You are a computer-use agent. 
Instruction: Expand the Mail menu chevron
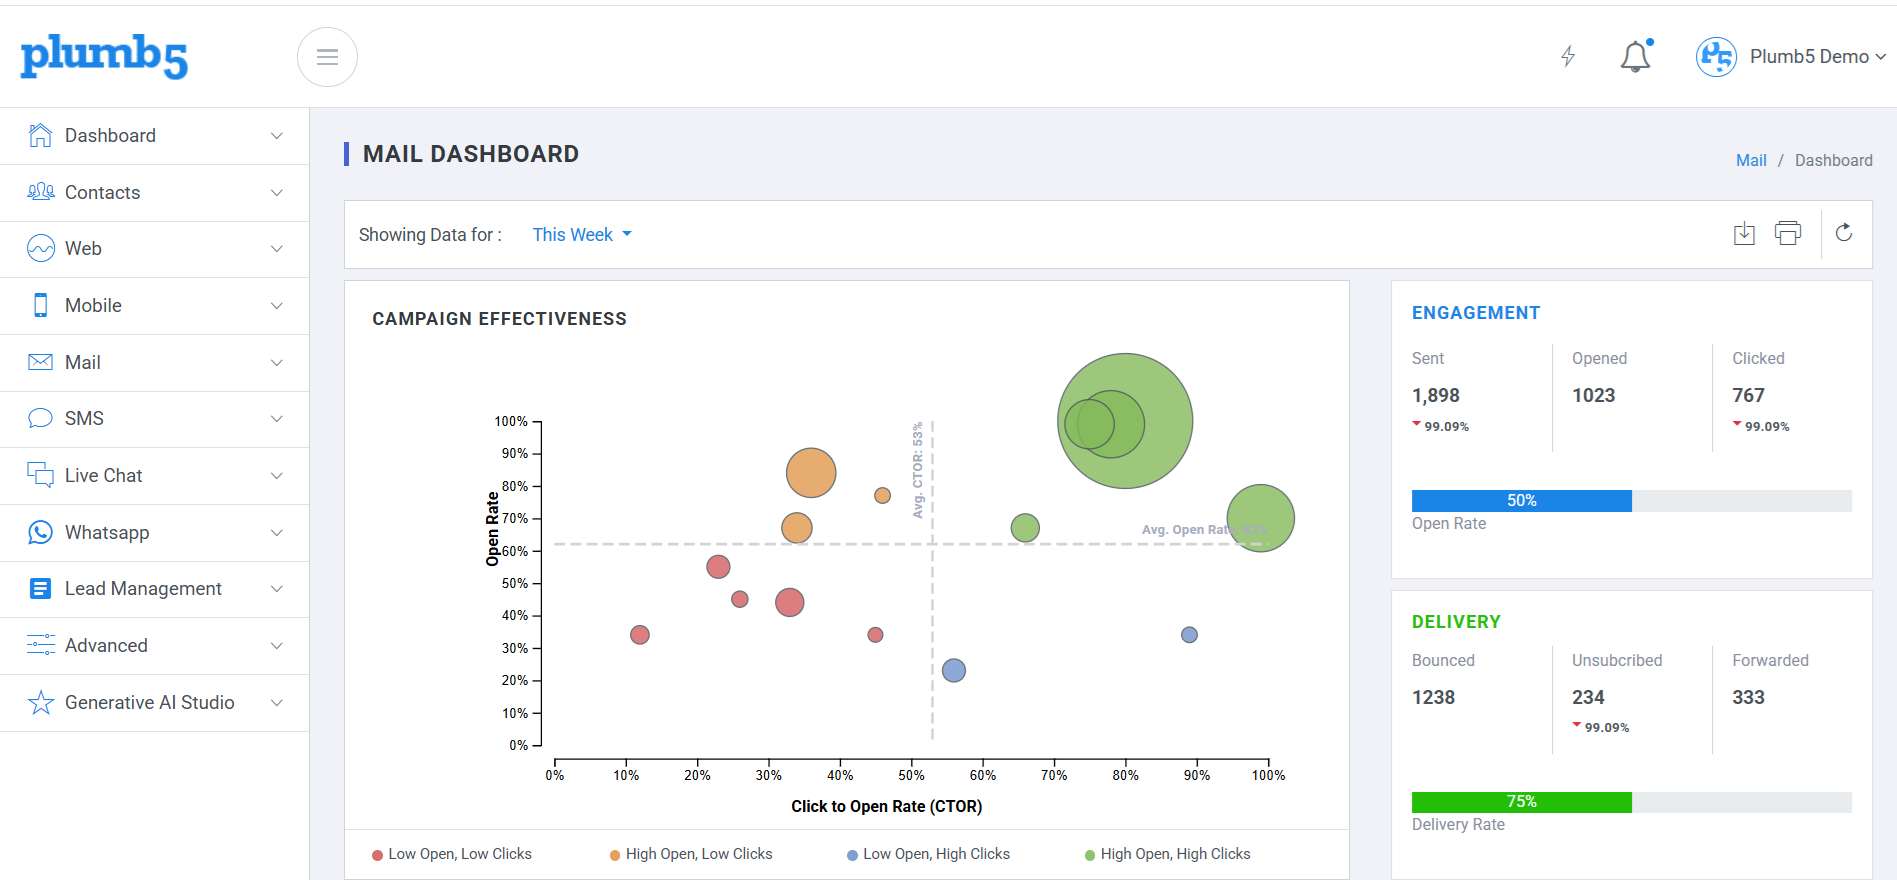[x=277, y=363]
